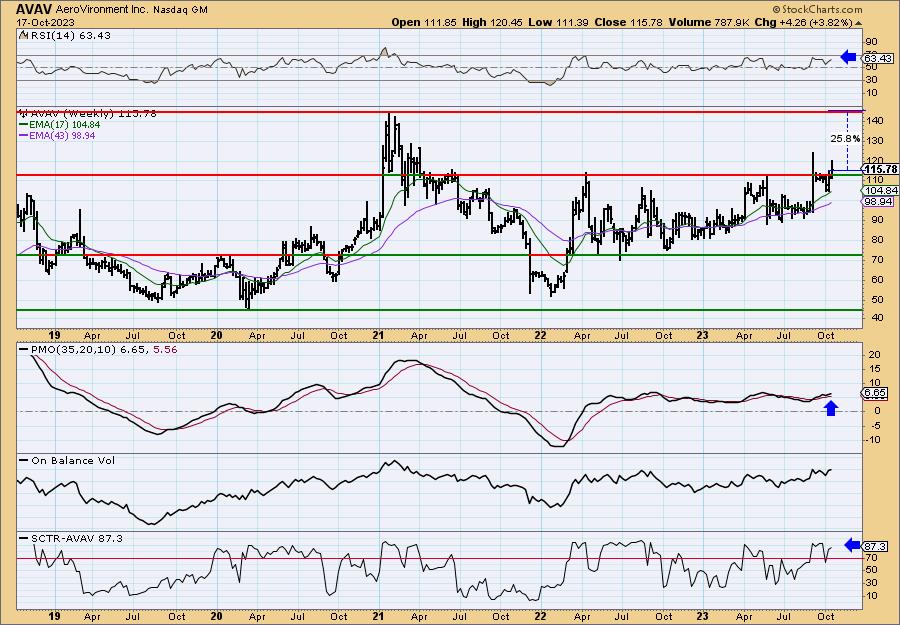Click the green EMA(17) legend line swatch

pyautogui.click(x=24, y=125)
